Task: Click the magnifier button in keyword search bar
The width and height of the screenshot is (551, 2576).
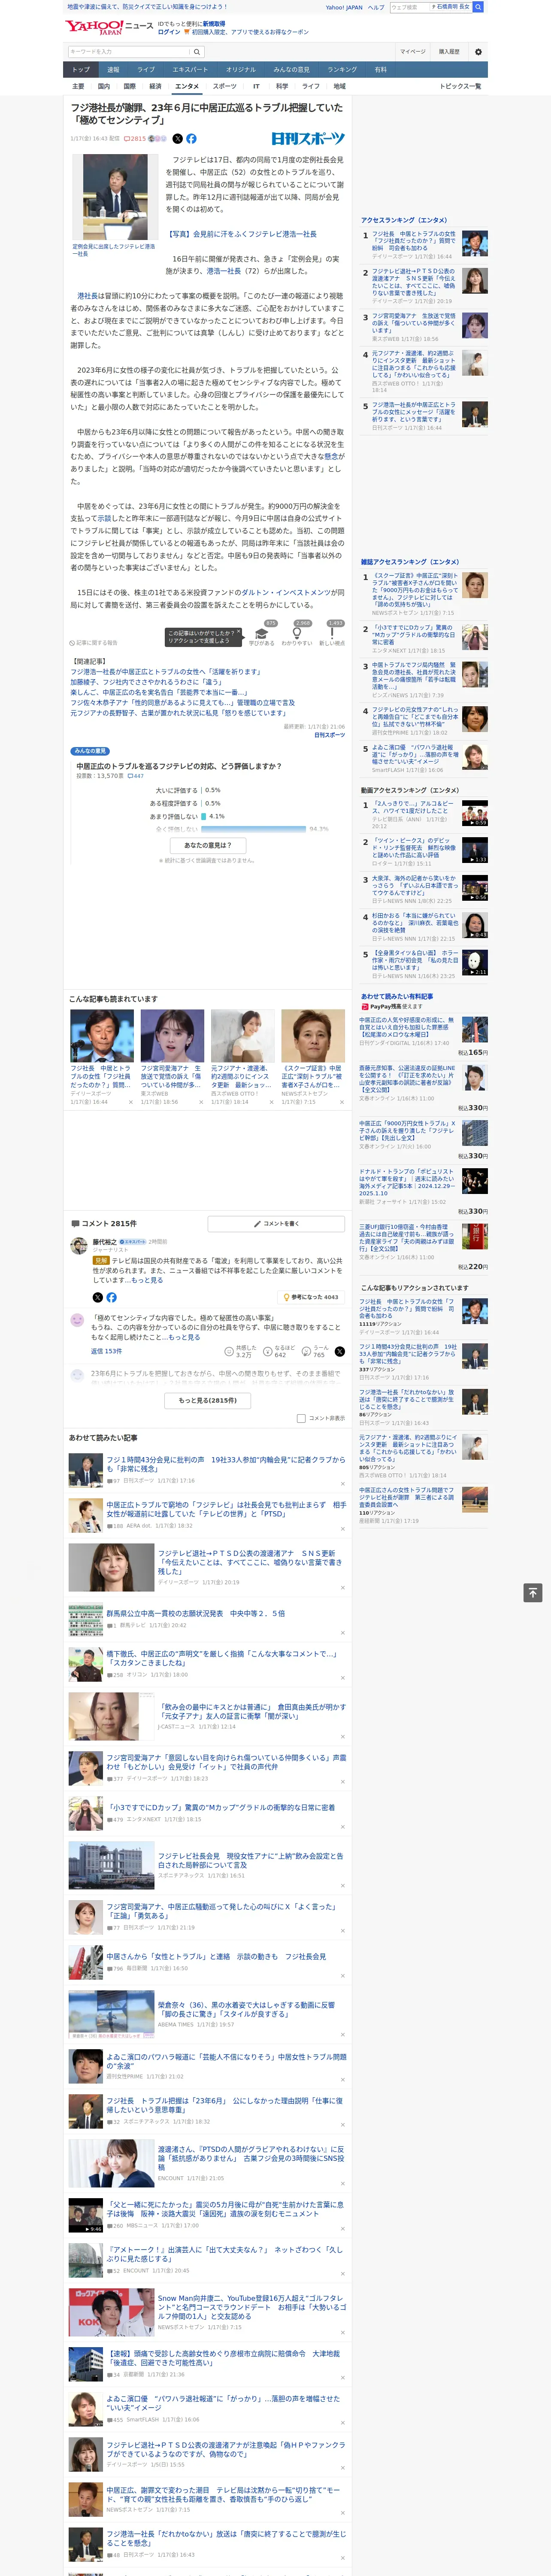Action: pyautogui.click(x=197, y=52)
